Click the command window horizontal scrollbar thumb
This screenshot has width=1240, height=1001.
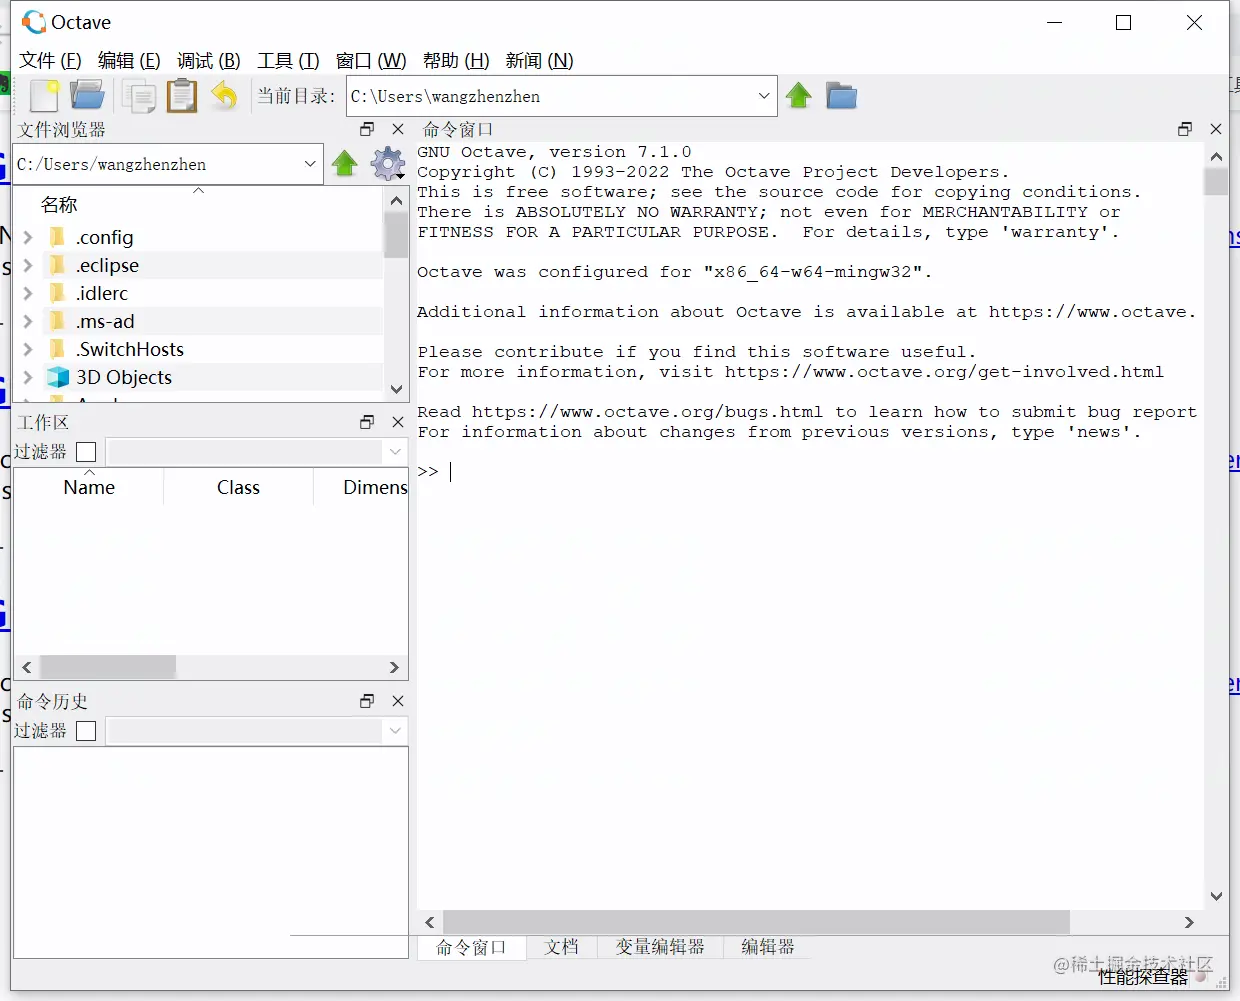756,922
